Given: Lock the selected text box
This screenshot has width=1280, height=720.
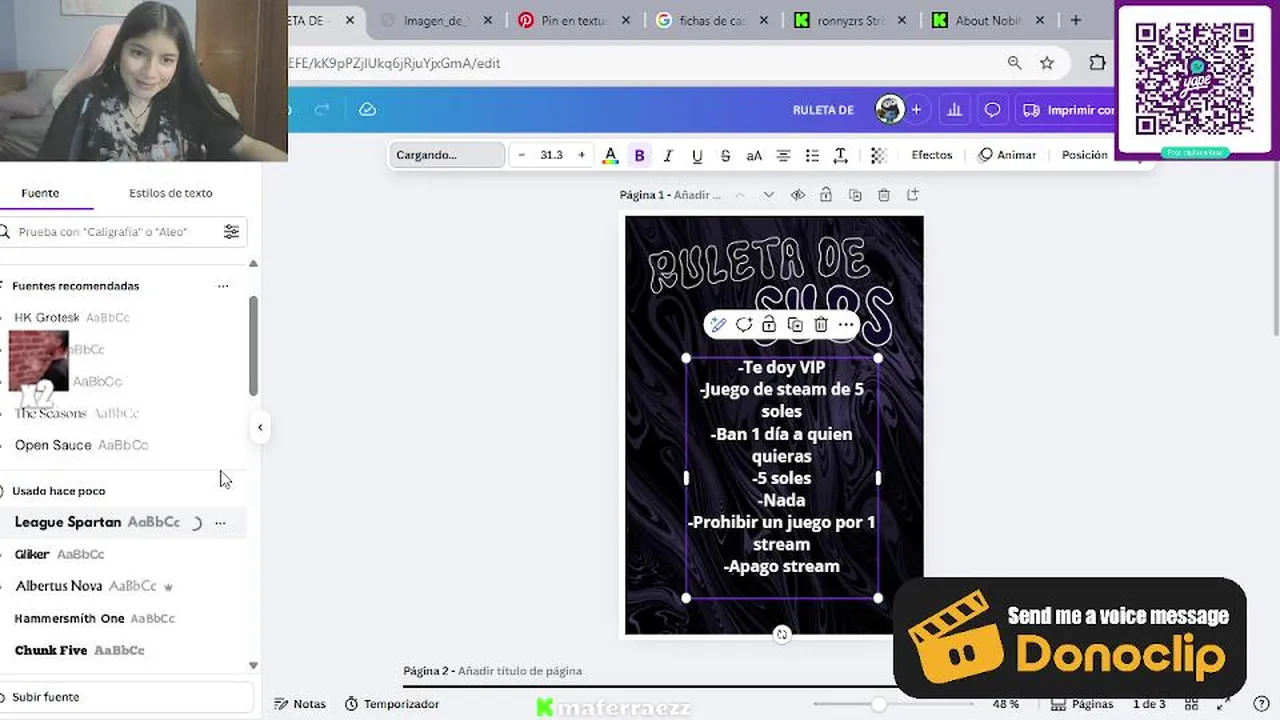Looking at the screenshot, I should coord(769,324).
